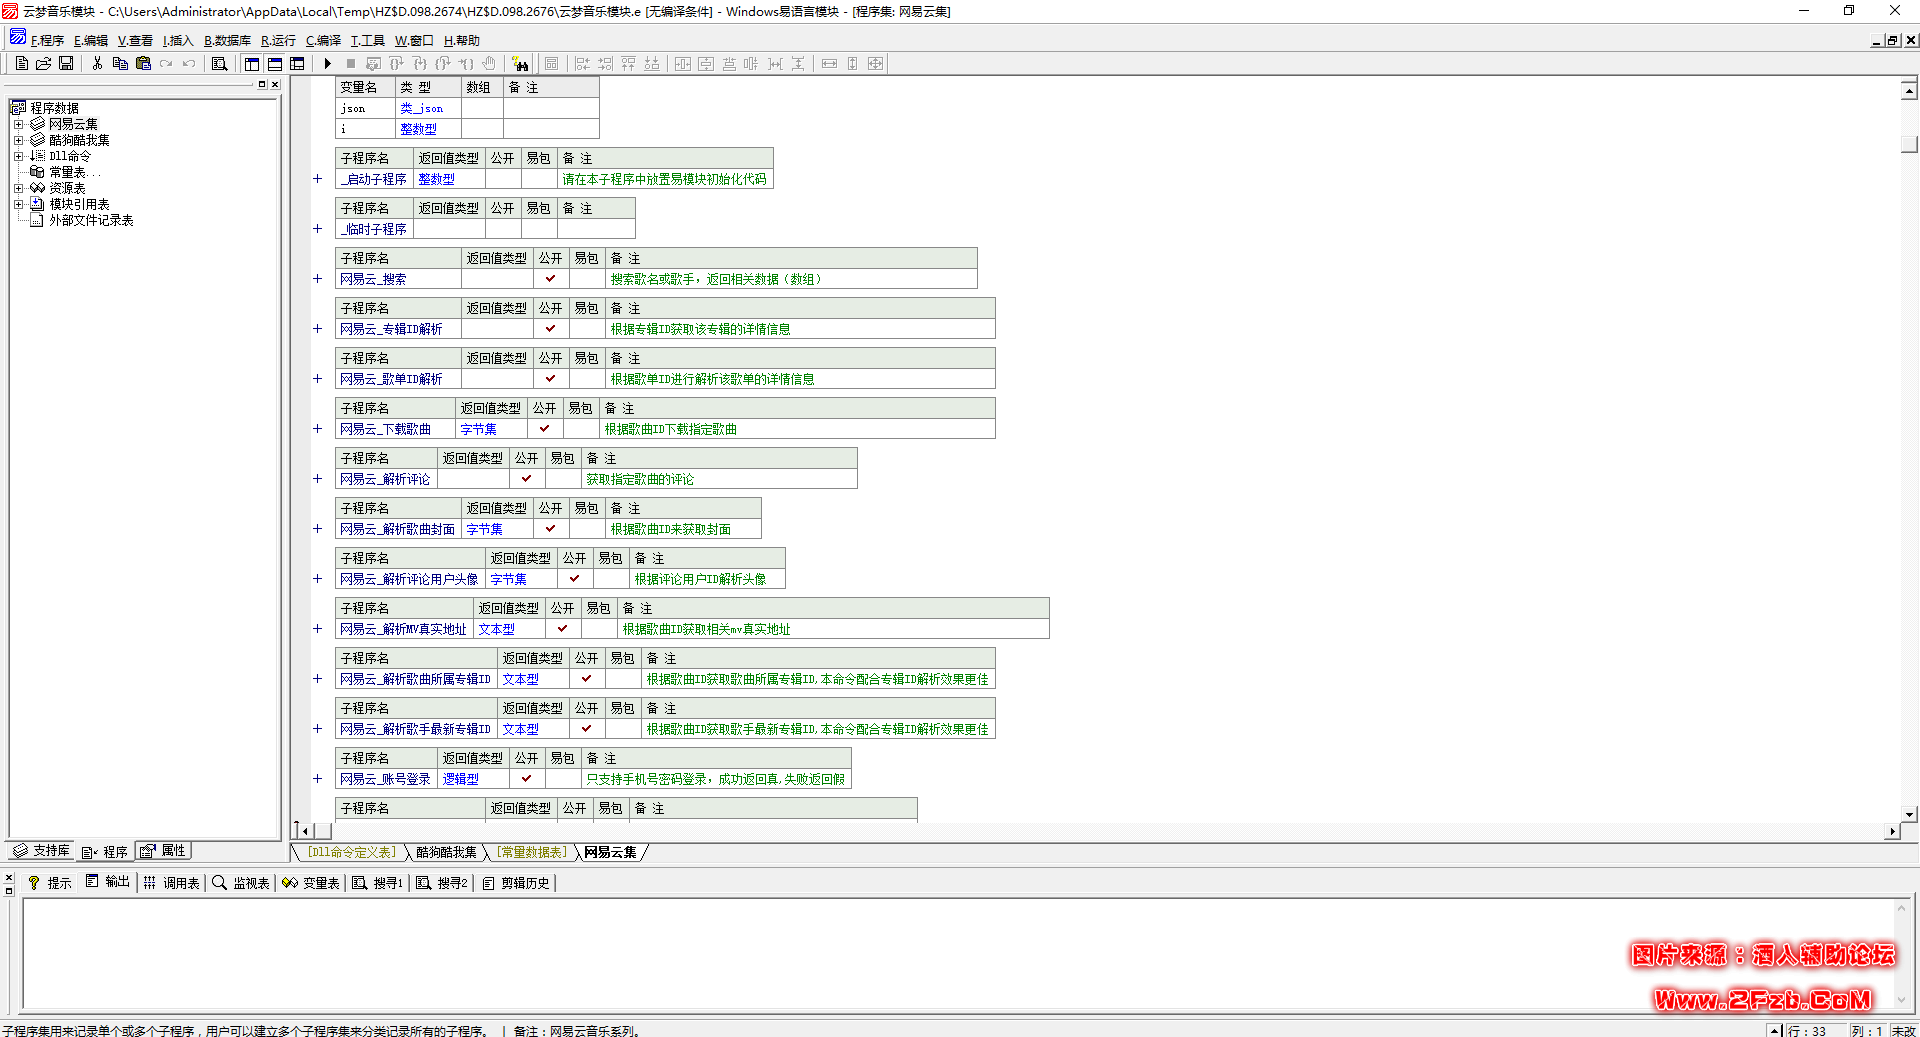Toggle 公开 checkmark for 网易云_解析评论
The width and height of the screenshot is (1920, 1037).
pos(527,479)
